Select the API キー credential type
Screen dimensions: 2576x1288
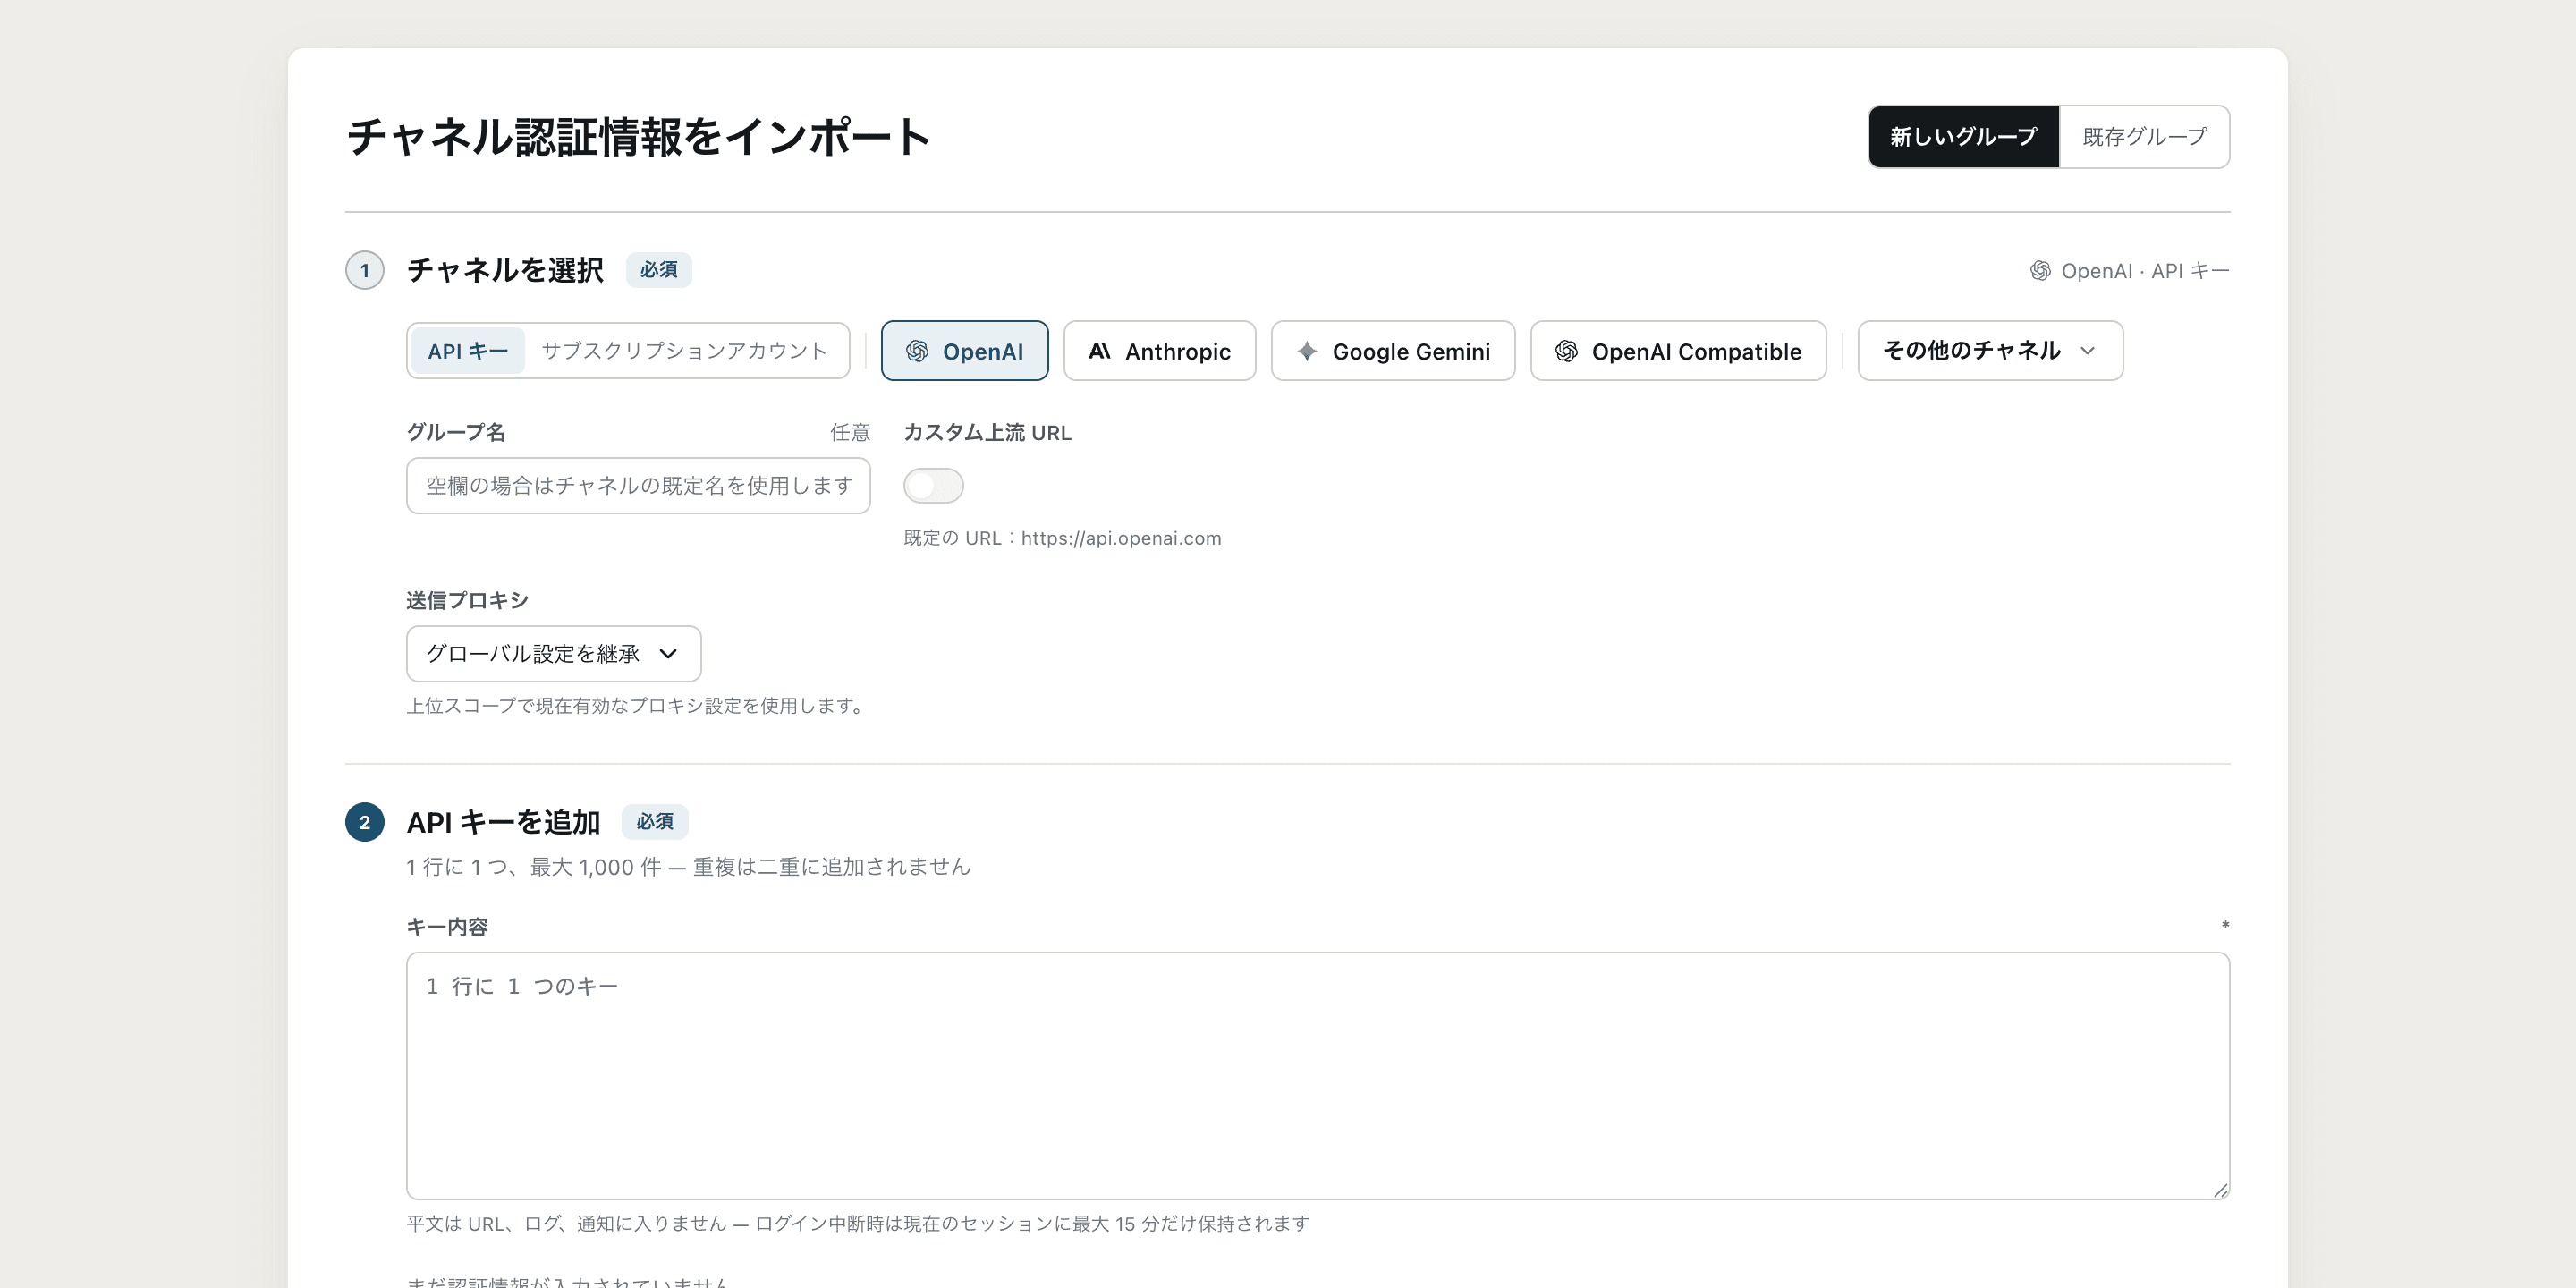coord(468,351)
